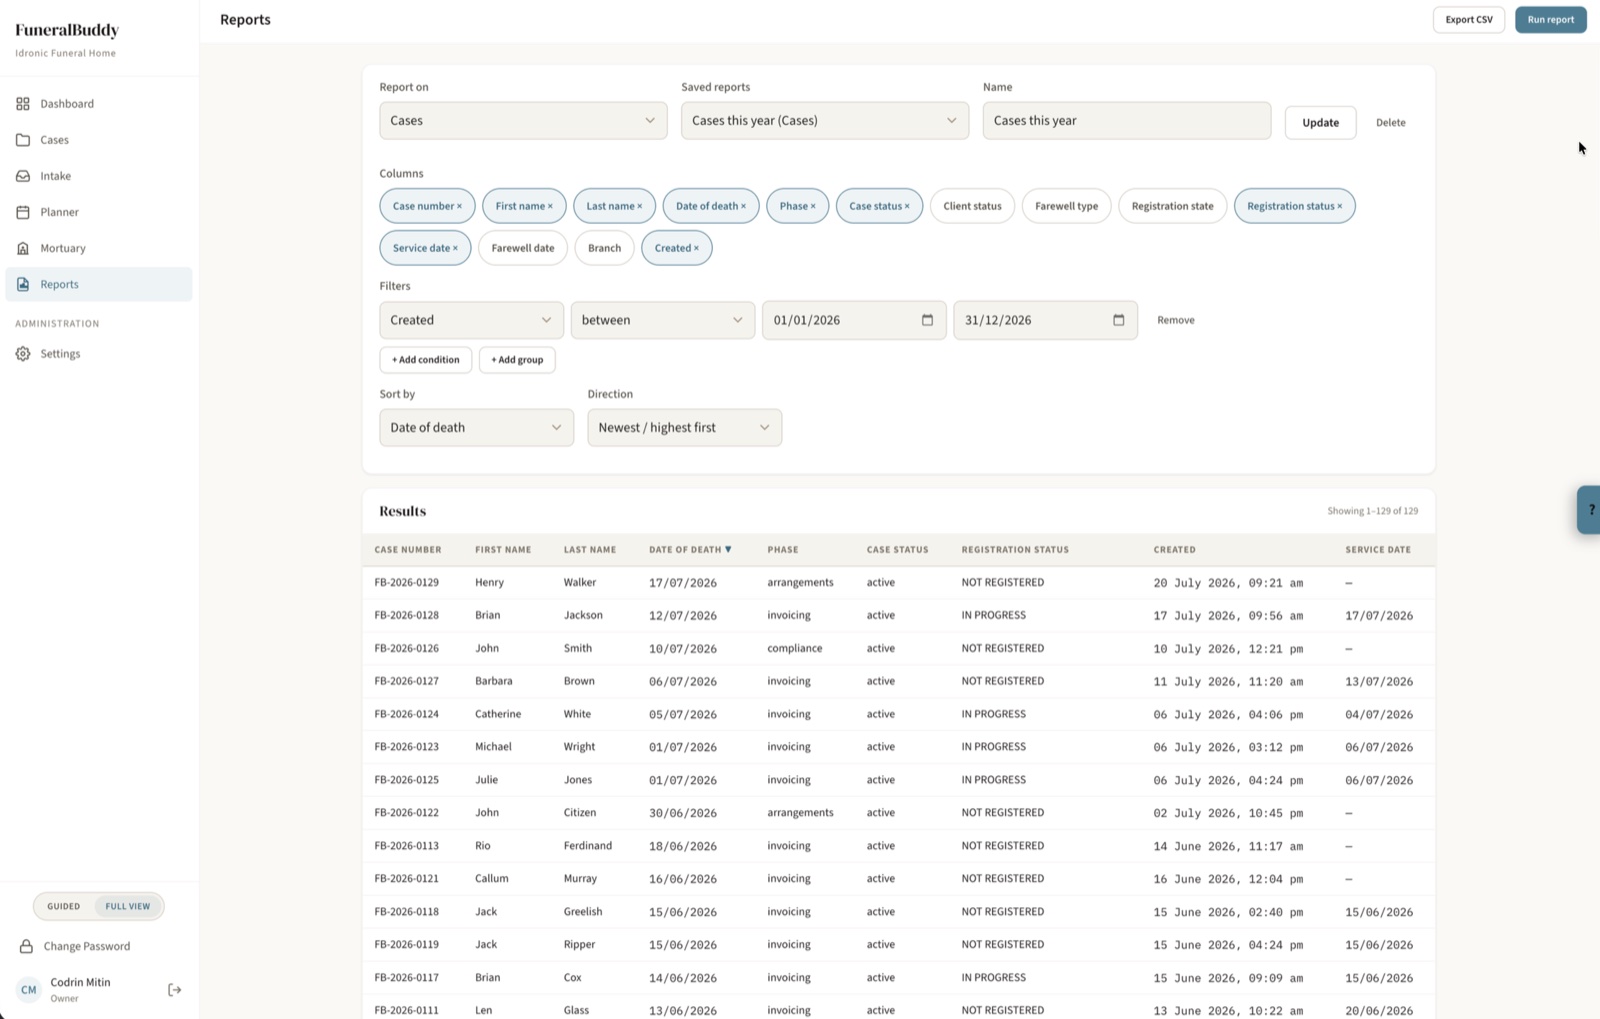Go to Intake in sidebar
The width and height of the screenshot is (1600, 1019).
click(99, 176)
